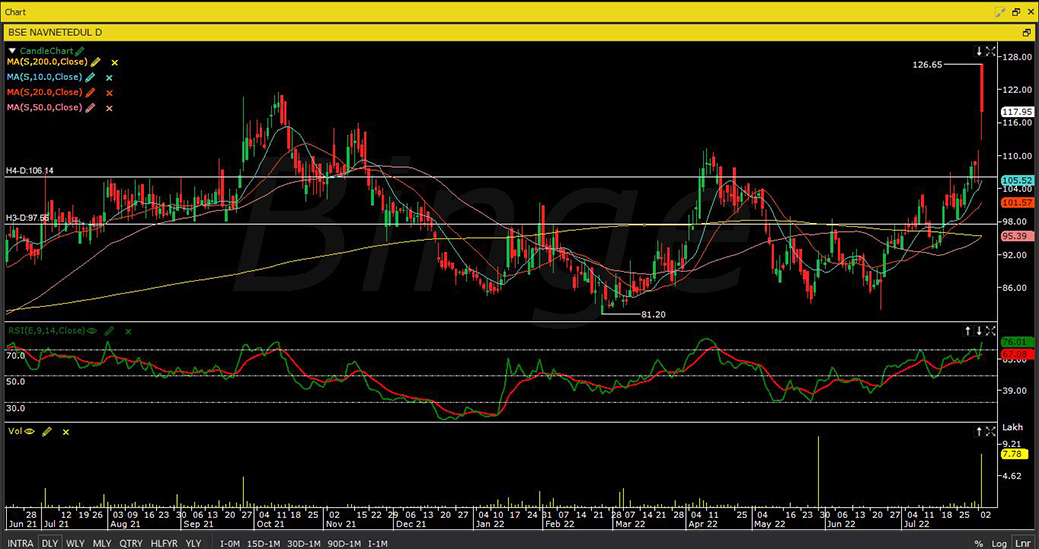Select the DLY timeframe tab

pyautogui.click(x=50, y=542)
